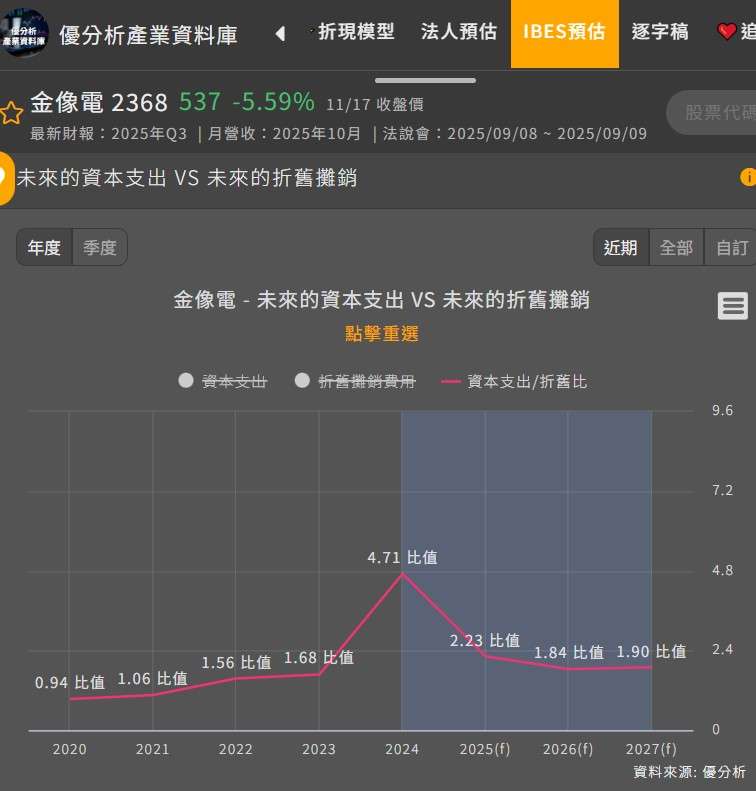Click the orange info icon beside the section title
756x791 pixels.
pos(748,177)
